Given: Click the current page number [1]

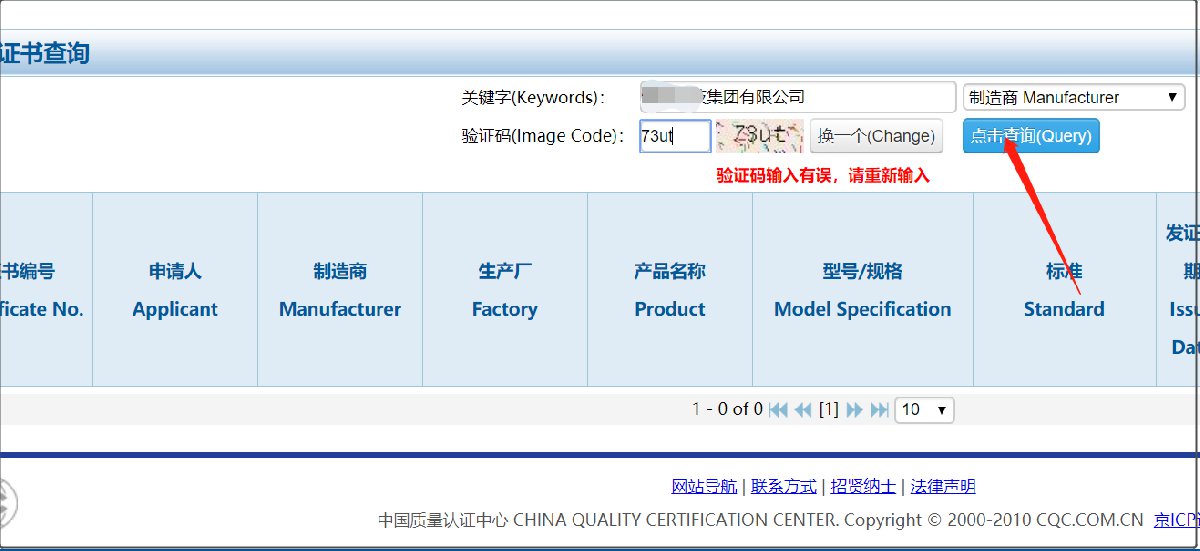Looking at the screenshot, I should pos(828,409).
